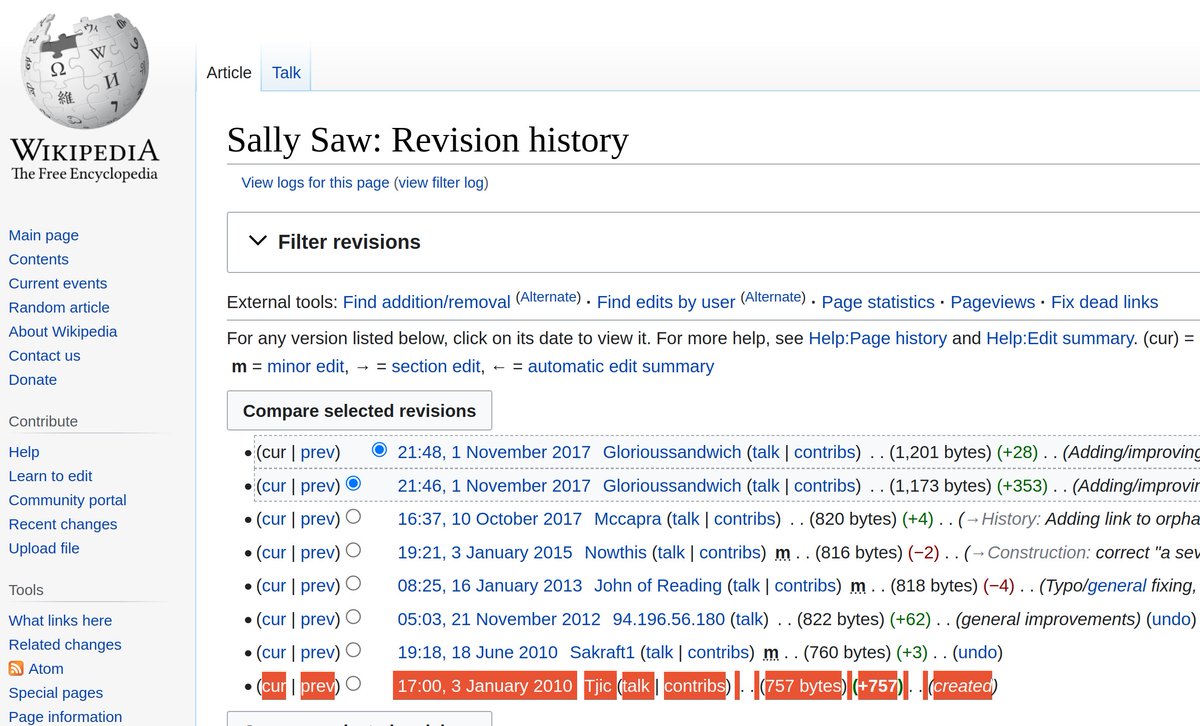The height and width of the screenshot is (726, 1200).
Task: Open Current events in sidebar
Action: pyautogui.click(x=57, y=283)
